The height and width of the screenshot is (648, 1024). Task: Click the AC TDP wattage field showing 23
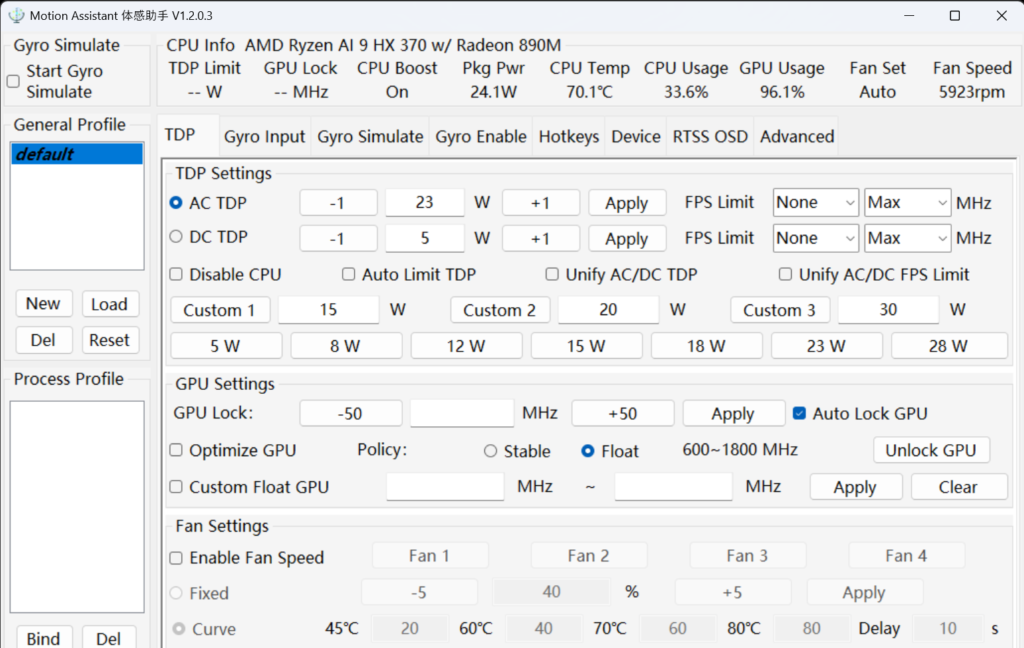[424, 202]
